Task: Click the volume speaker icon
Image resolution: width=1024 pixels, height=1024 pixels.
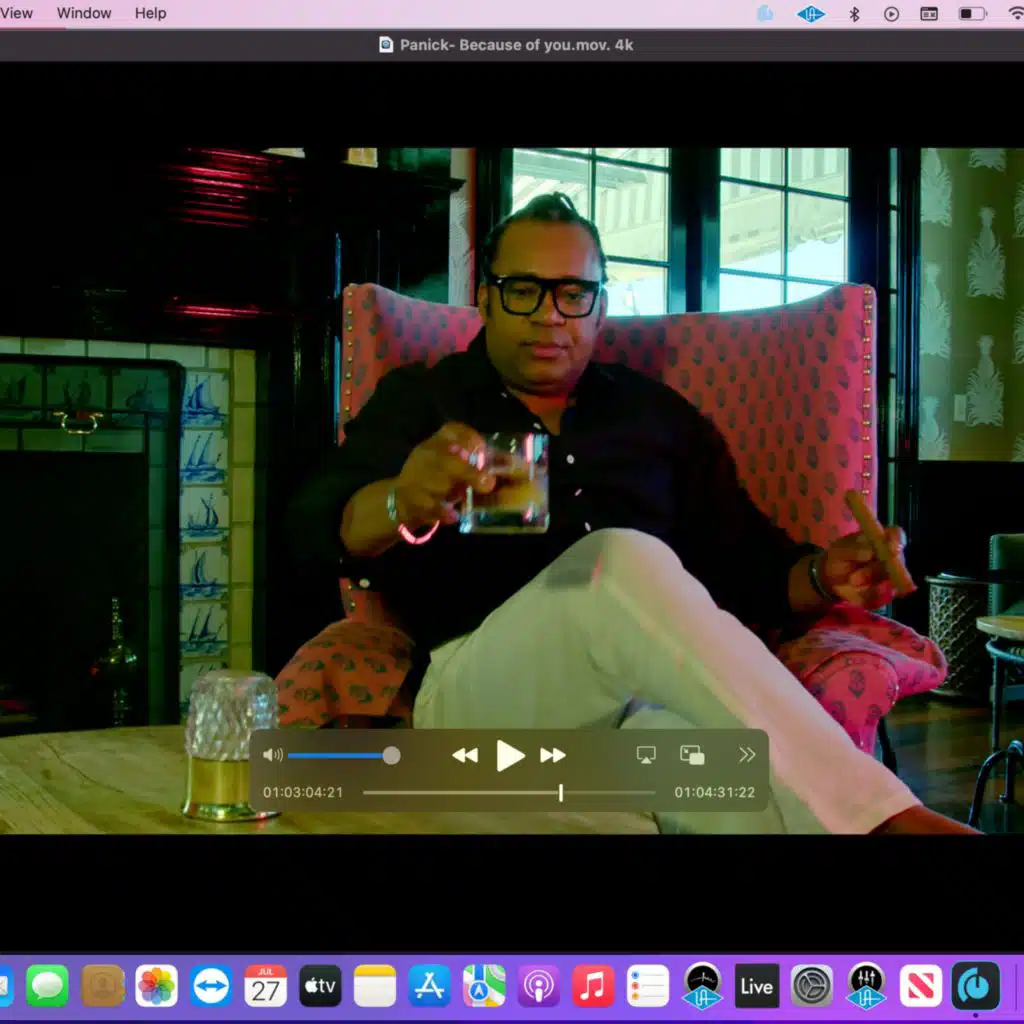Action: [272, 756]
